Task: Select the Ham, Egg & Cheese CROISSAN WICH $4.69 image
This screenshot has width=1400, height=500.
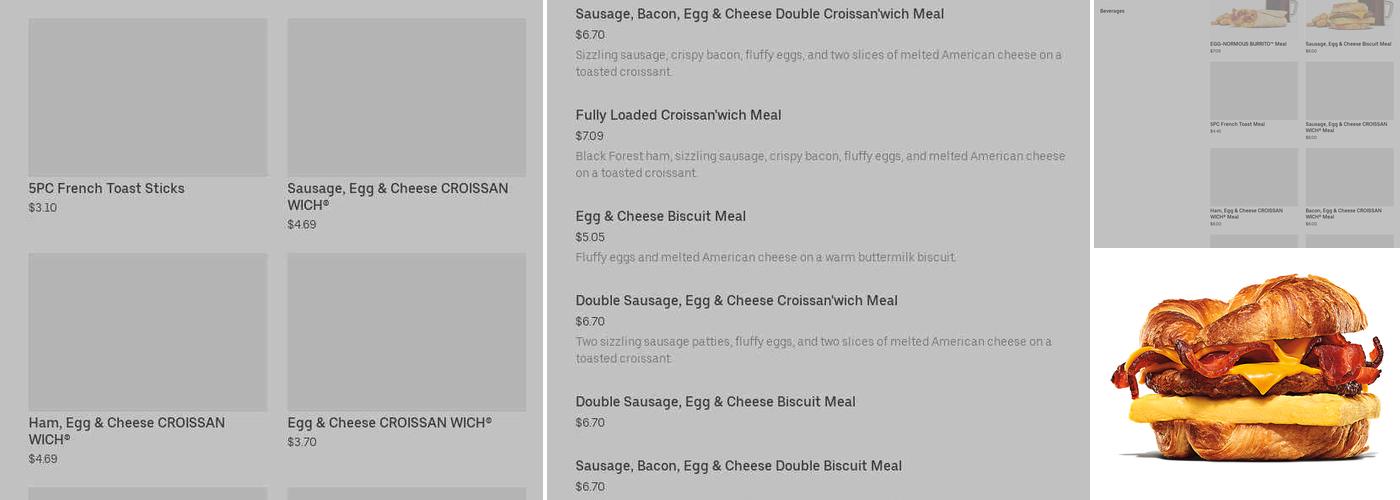Action: point(148,332)
